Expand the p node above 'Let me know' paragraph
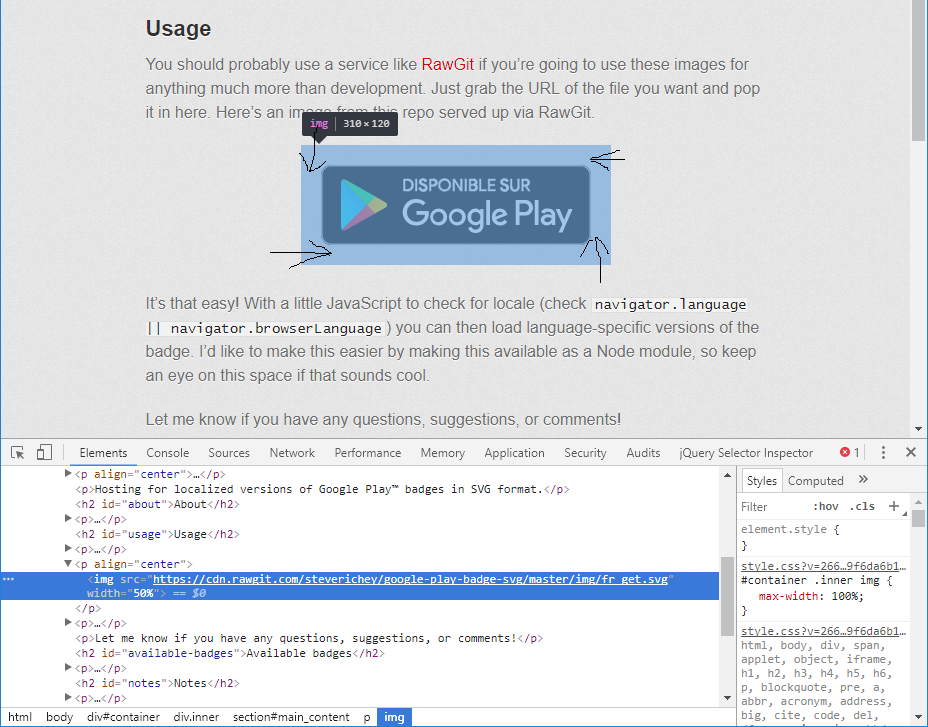The image size is (928, 727). point(68,623)
